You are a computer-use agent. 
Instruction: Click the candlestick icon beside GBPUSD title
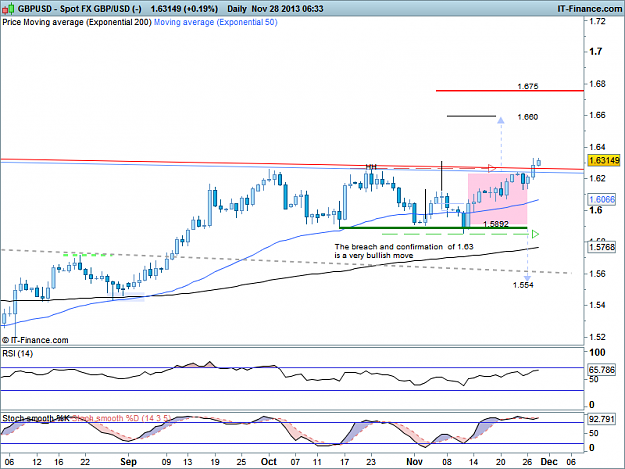(8, 8)
